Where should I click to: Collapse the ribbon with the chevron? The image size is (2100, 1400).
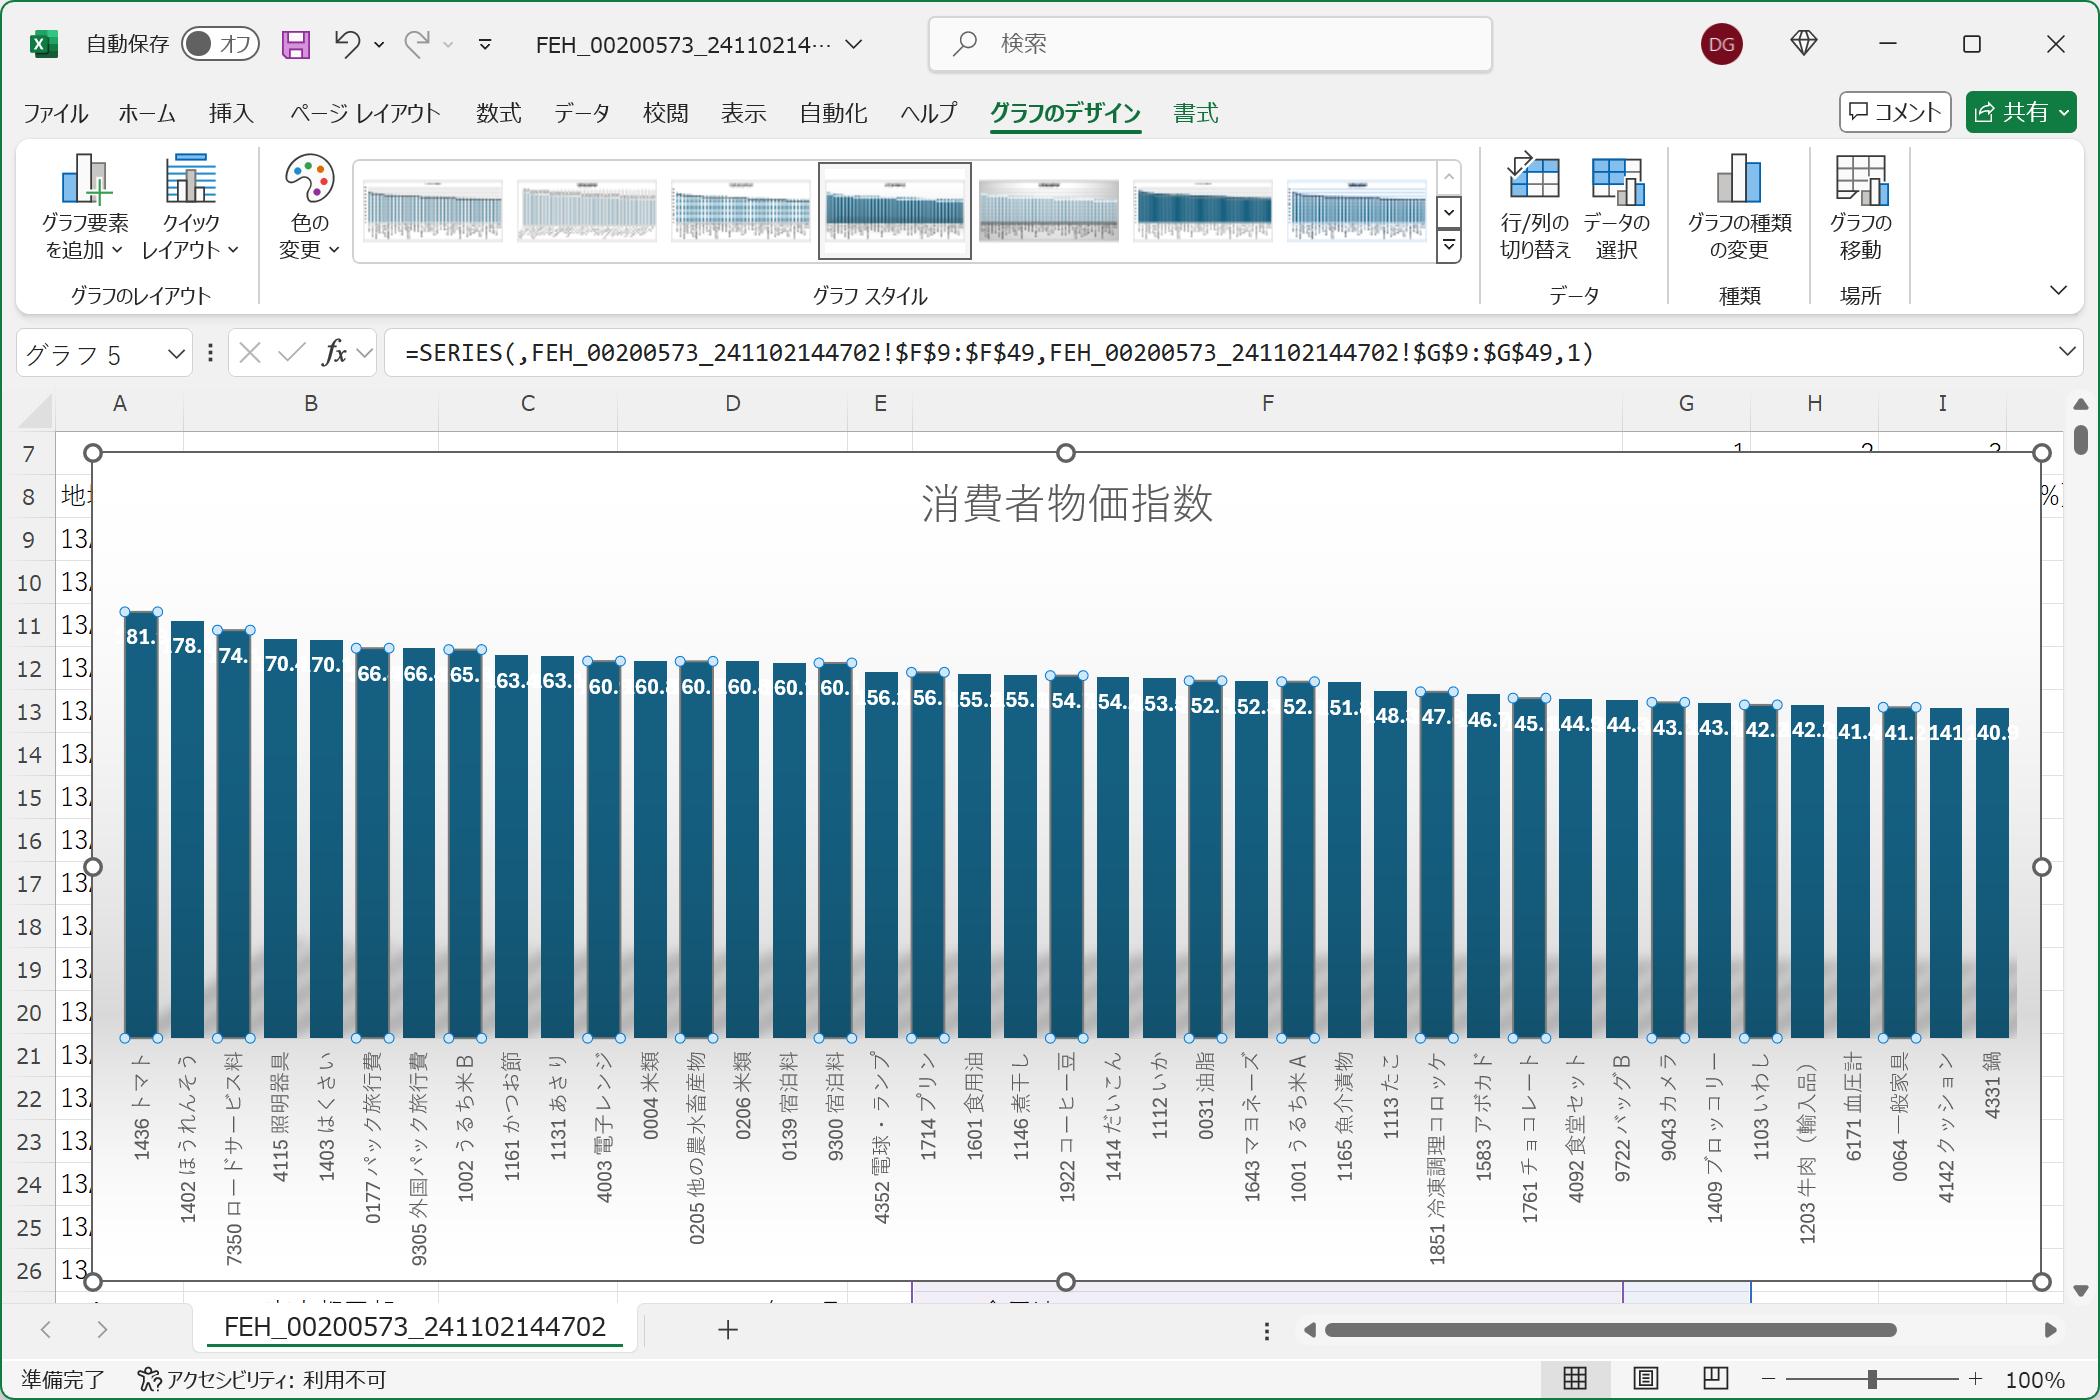click(2058, 291)
